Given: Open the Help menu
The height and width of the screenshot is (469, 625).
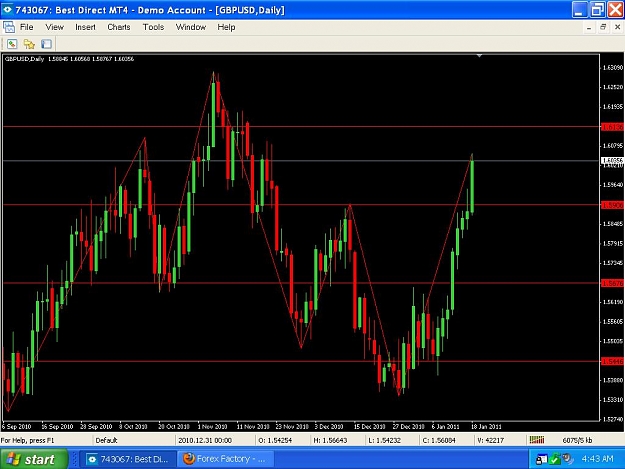Looking at the screenshot, I should (226, 27).
